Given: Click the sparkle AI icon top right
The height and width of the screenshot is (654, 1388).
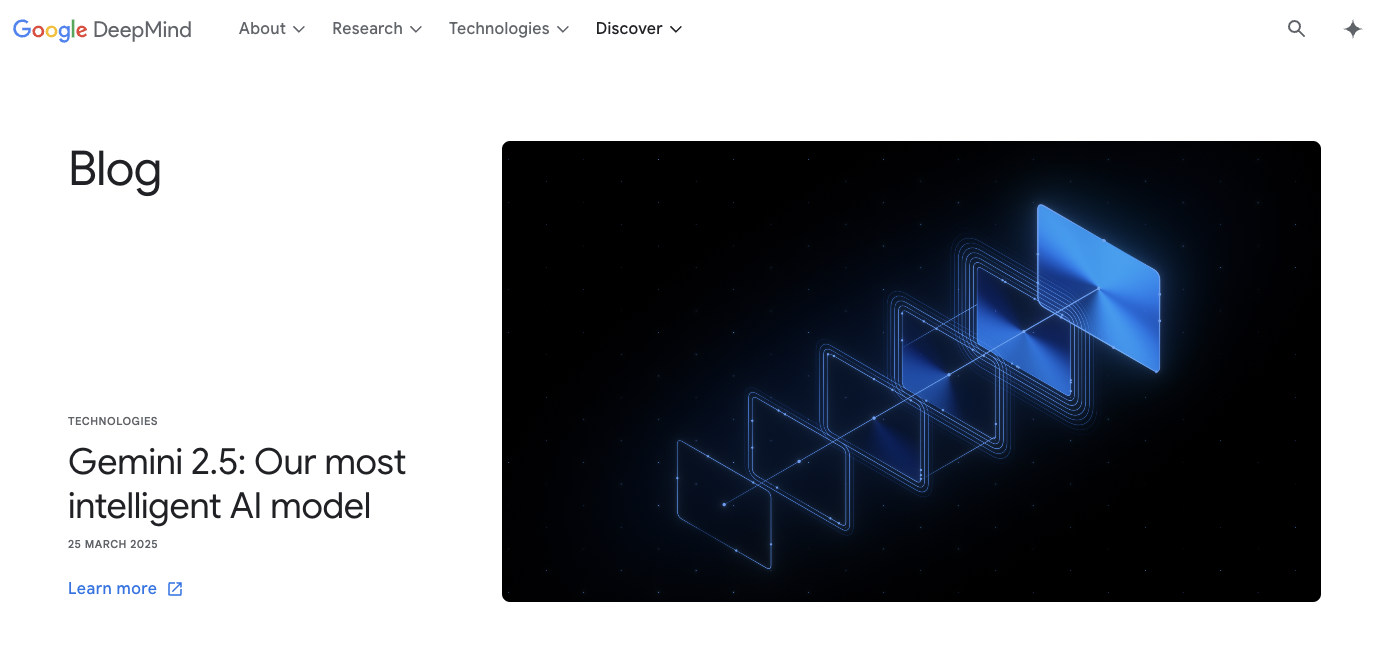Looking at the screenshot, I should tap(1352, 29).
